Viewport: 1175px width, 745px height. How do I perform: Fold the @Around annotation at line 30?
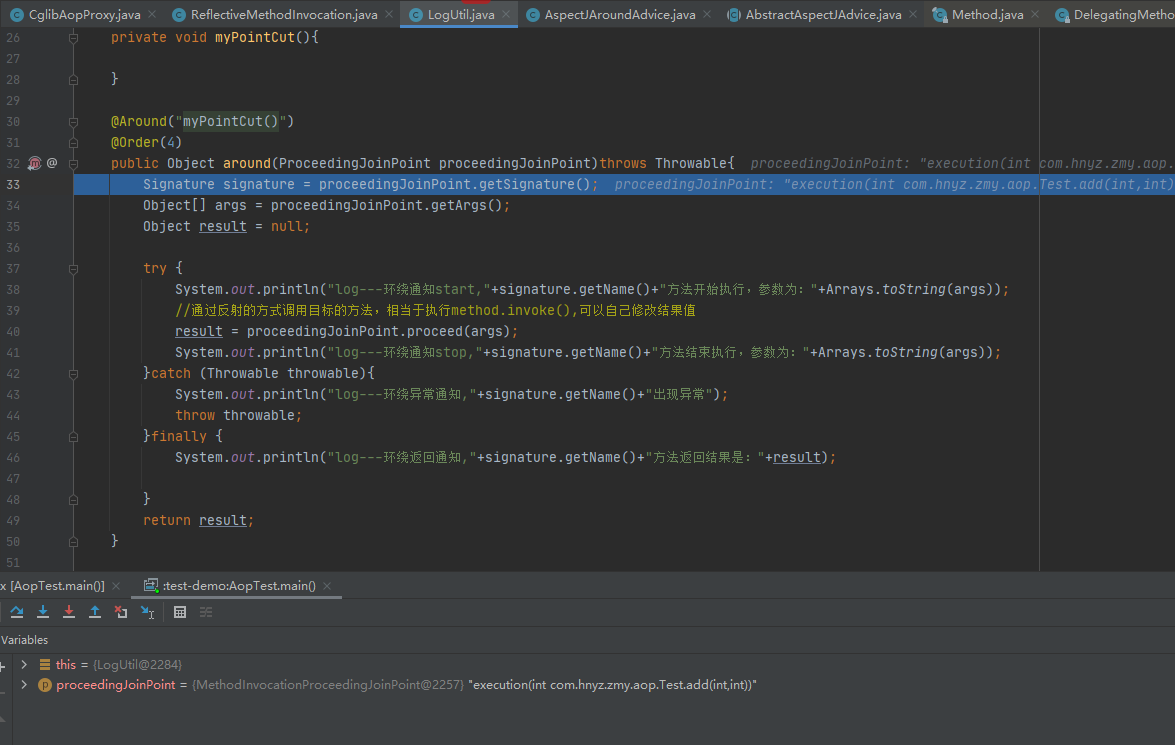tap(73, 121)
